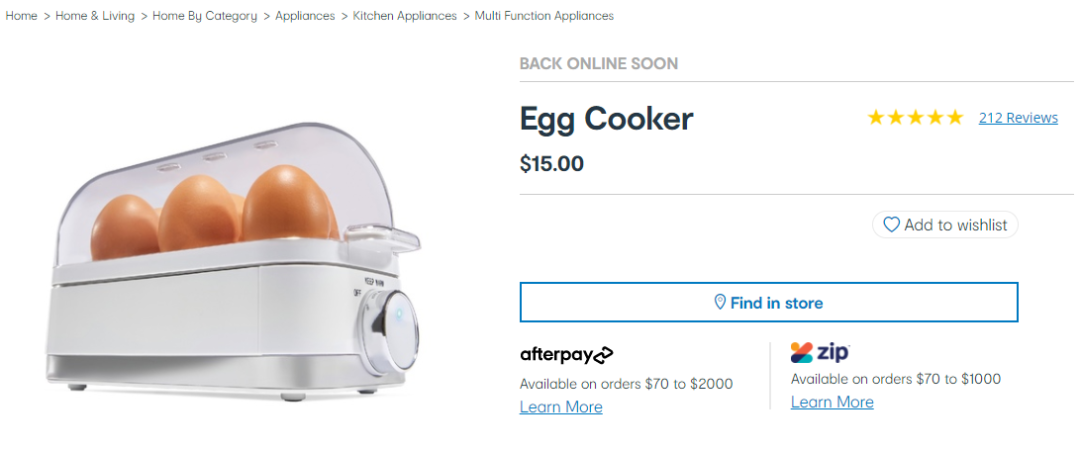Click the Egg Cooker product title
The image size is (1080, 451).
click(x=606, y=119)
